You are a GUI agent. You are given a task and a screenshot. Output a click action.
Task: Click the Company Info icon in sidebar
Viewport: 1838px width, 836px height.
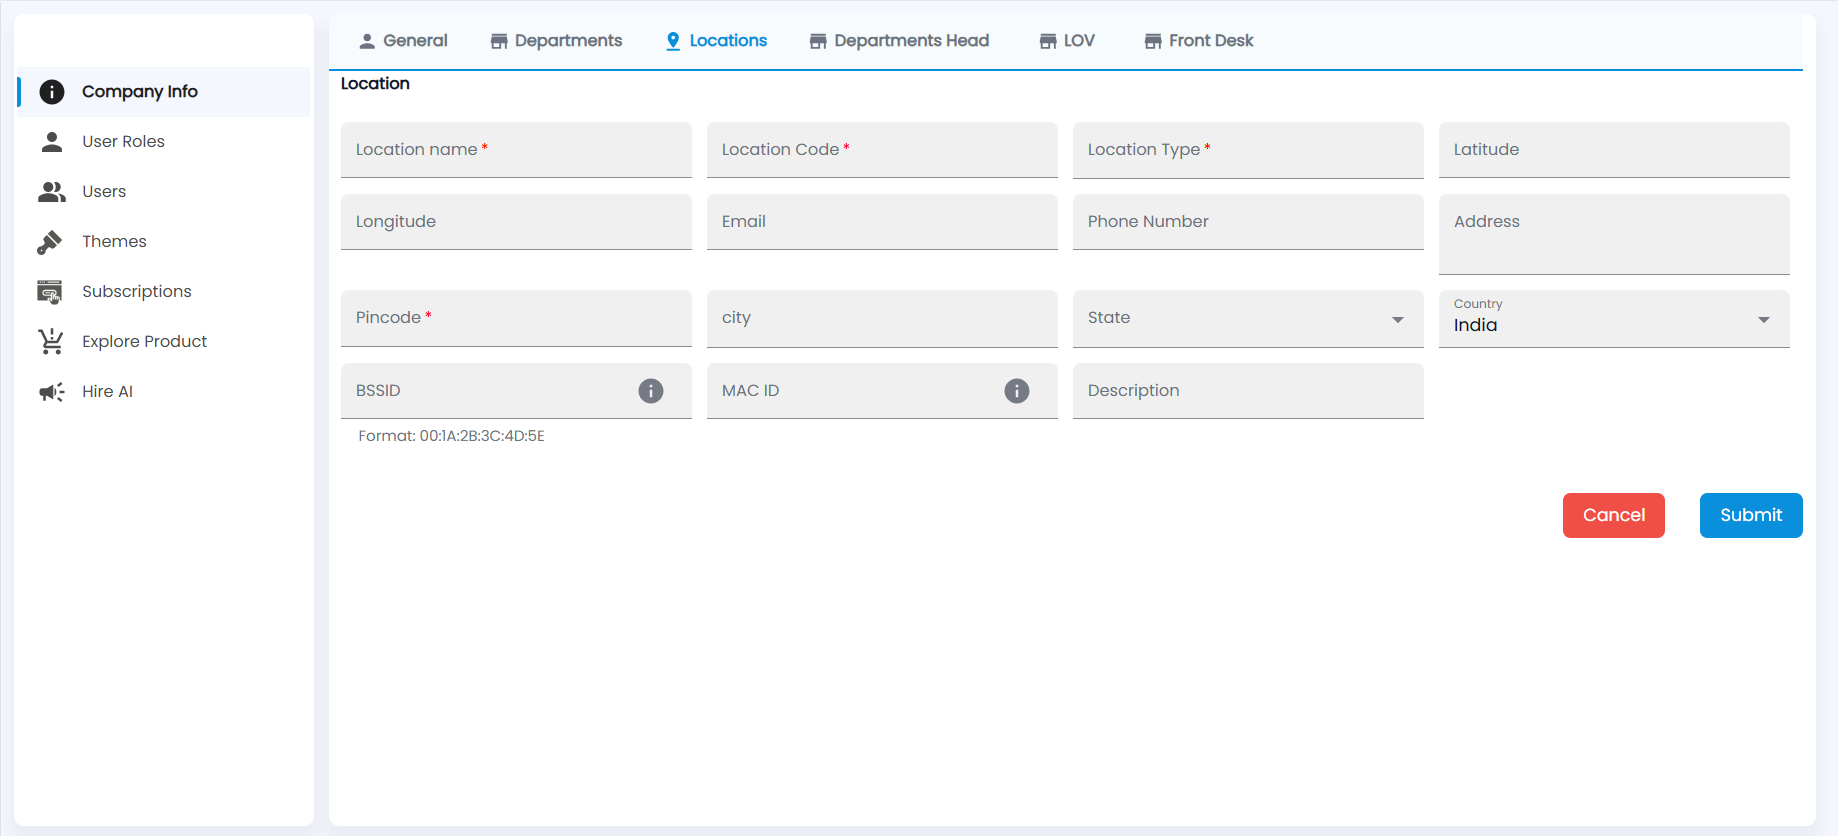click(x=52, y=92)
